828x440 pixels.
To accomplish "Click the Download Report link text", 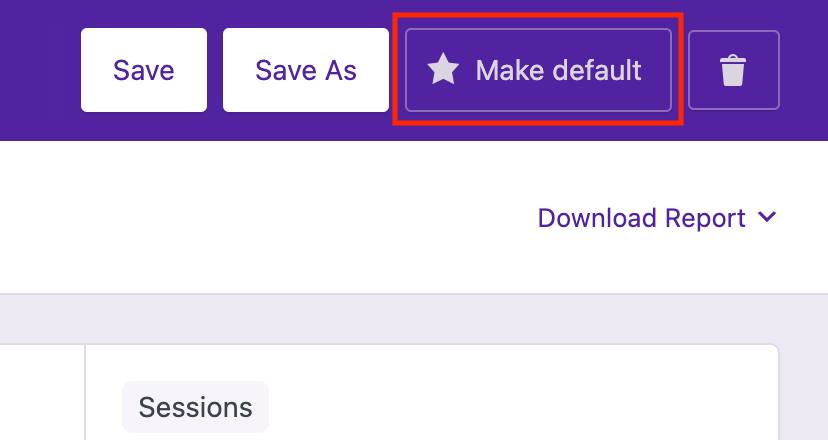I will (641, 218).
